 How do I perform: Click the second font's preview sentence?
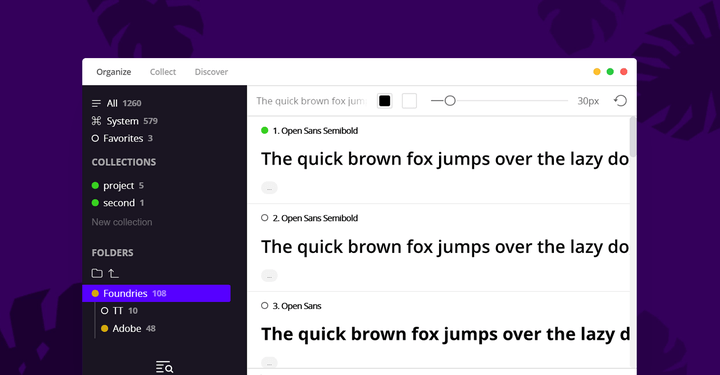pyautogui.click(x=444, y=247)
